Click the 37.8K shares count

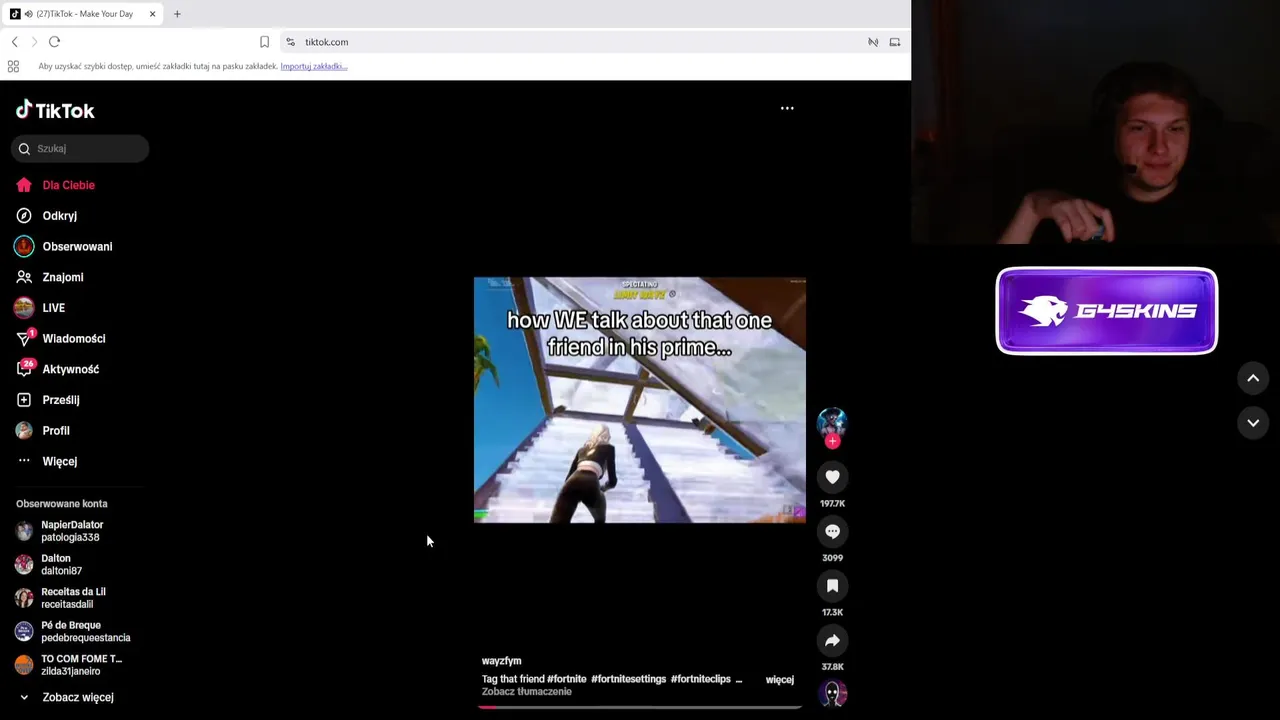point(832,666)
